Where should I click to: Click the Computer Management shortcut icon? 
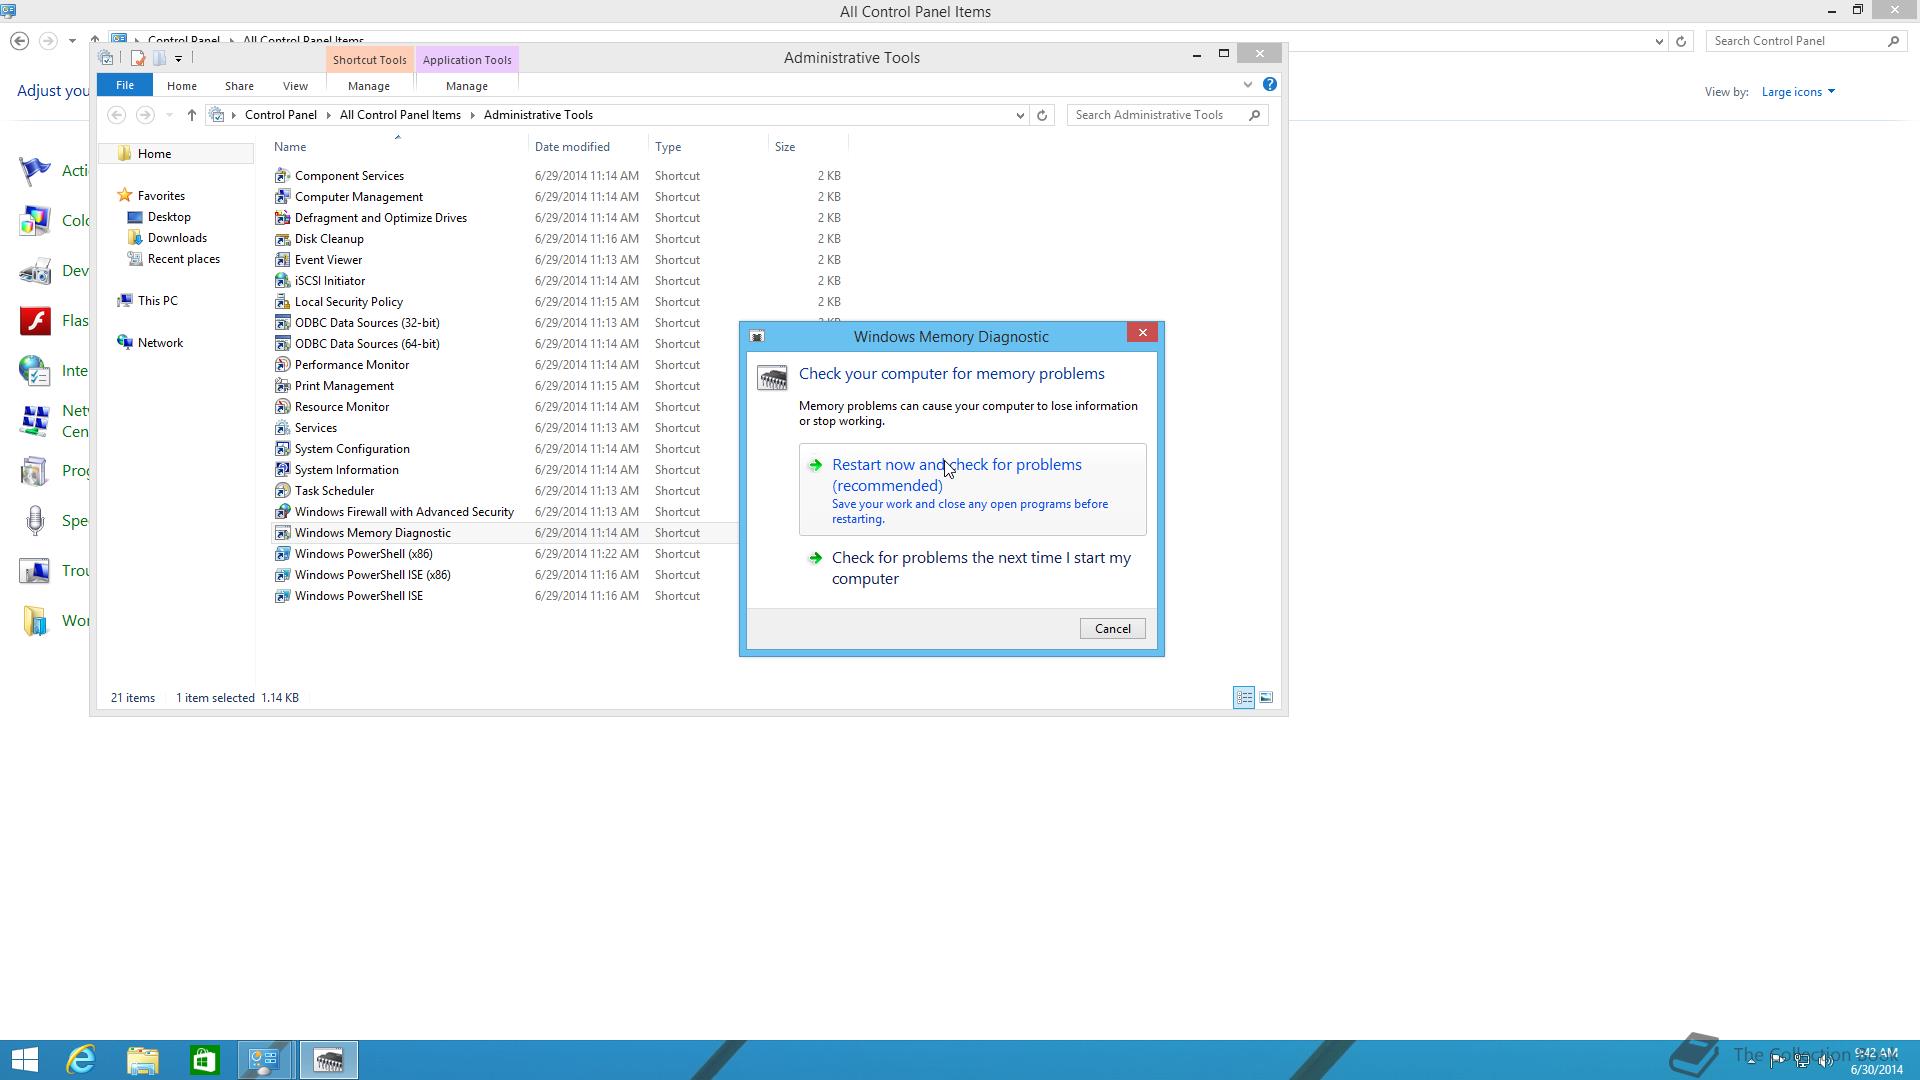coord(282,197)
